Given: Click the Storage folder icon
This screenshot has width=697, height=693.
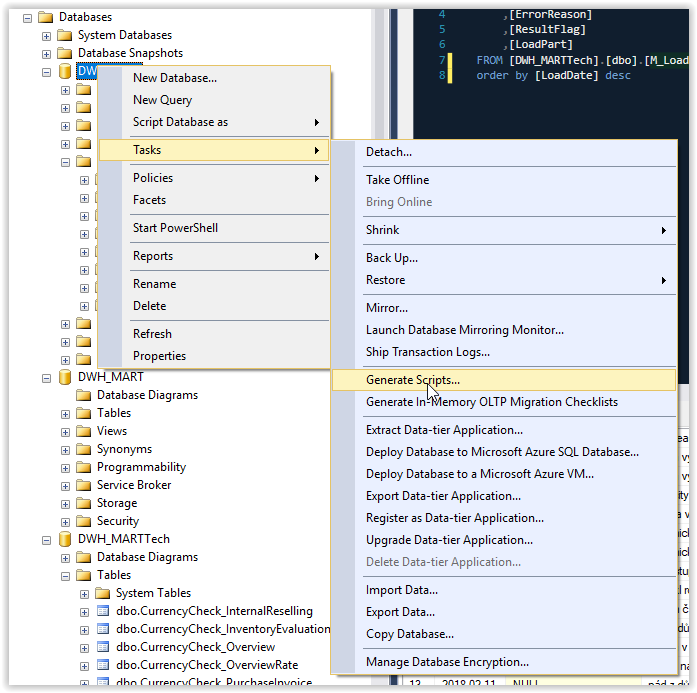Looking at the screenshot, I should click(84, 503).
